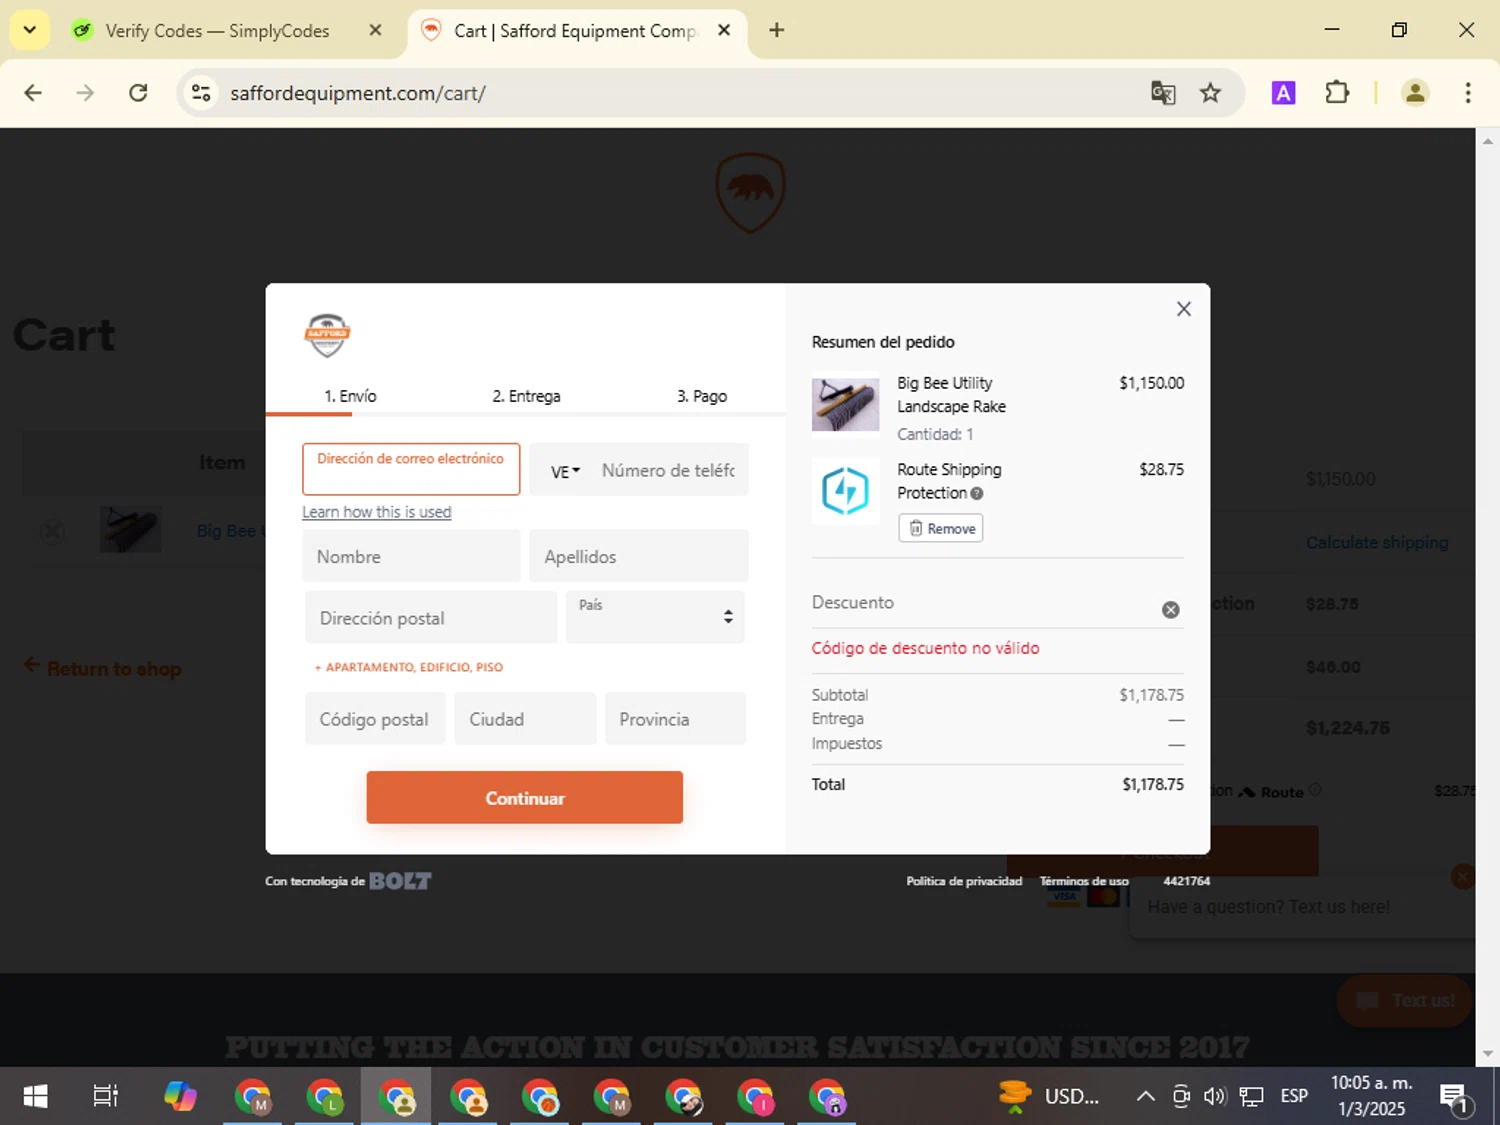The image size is (1500, 1125).
Task: Click the Route Shipping Protection info icon
Action: click(x=977, y=493)
